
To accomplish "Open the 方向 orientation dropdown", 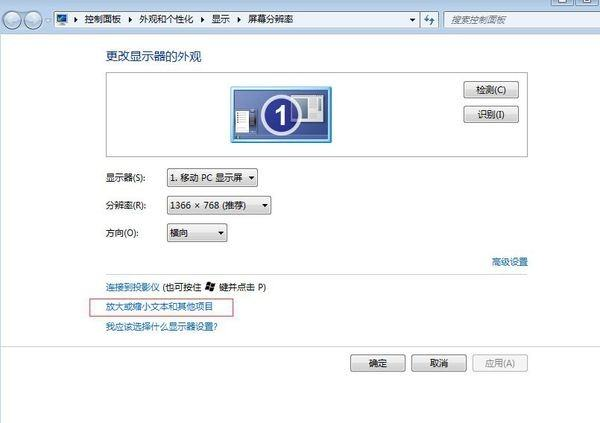I will tap(197, 233).
